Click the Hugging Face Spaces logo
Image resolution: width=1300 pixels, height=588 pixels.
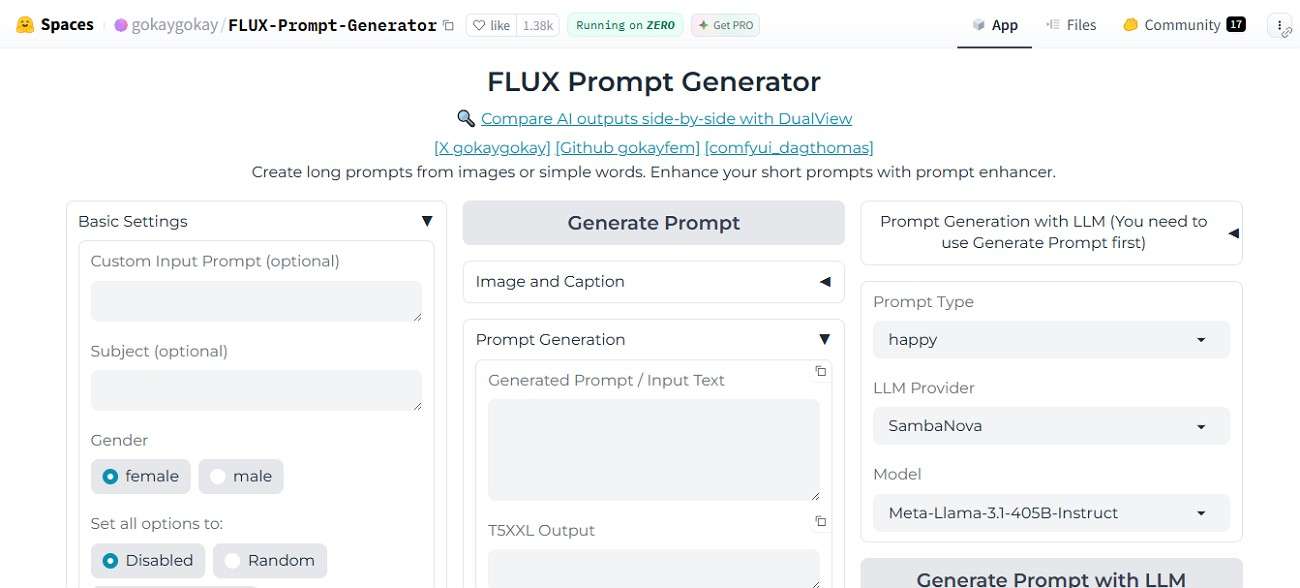click(25, 24)
